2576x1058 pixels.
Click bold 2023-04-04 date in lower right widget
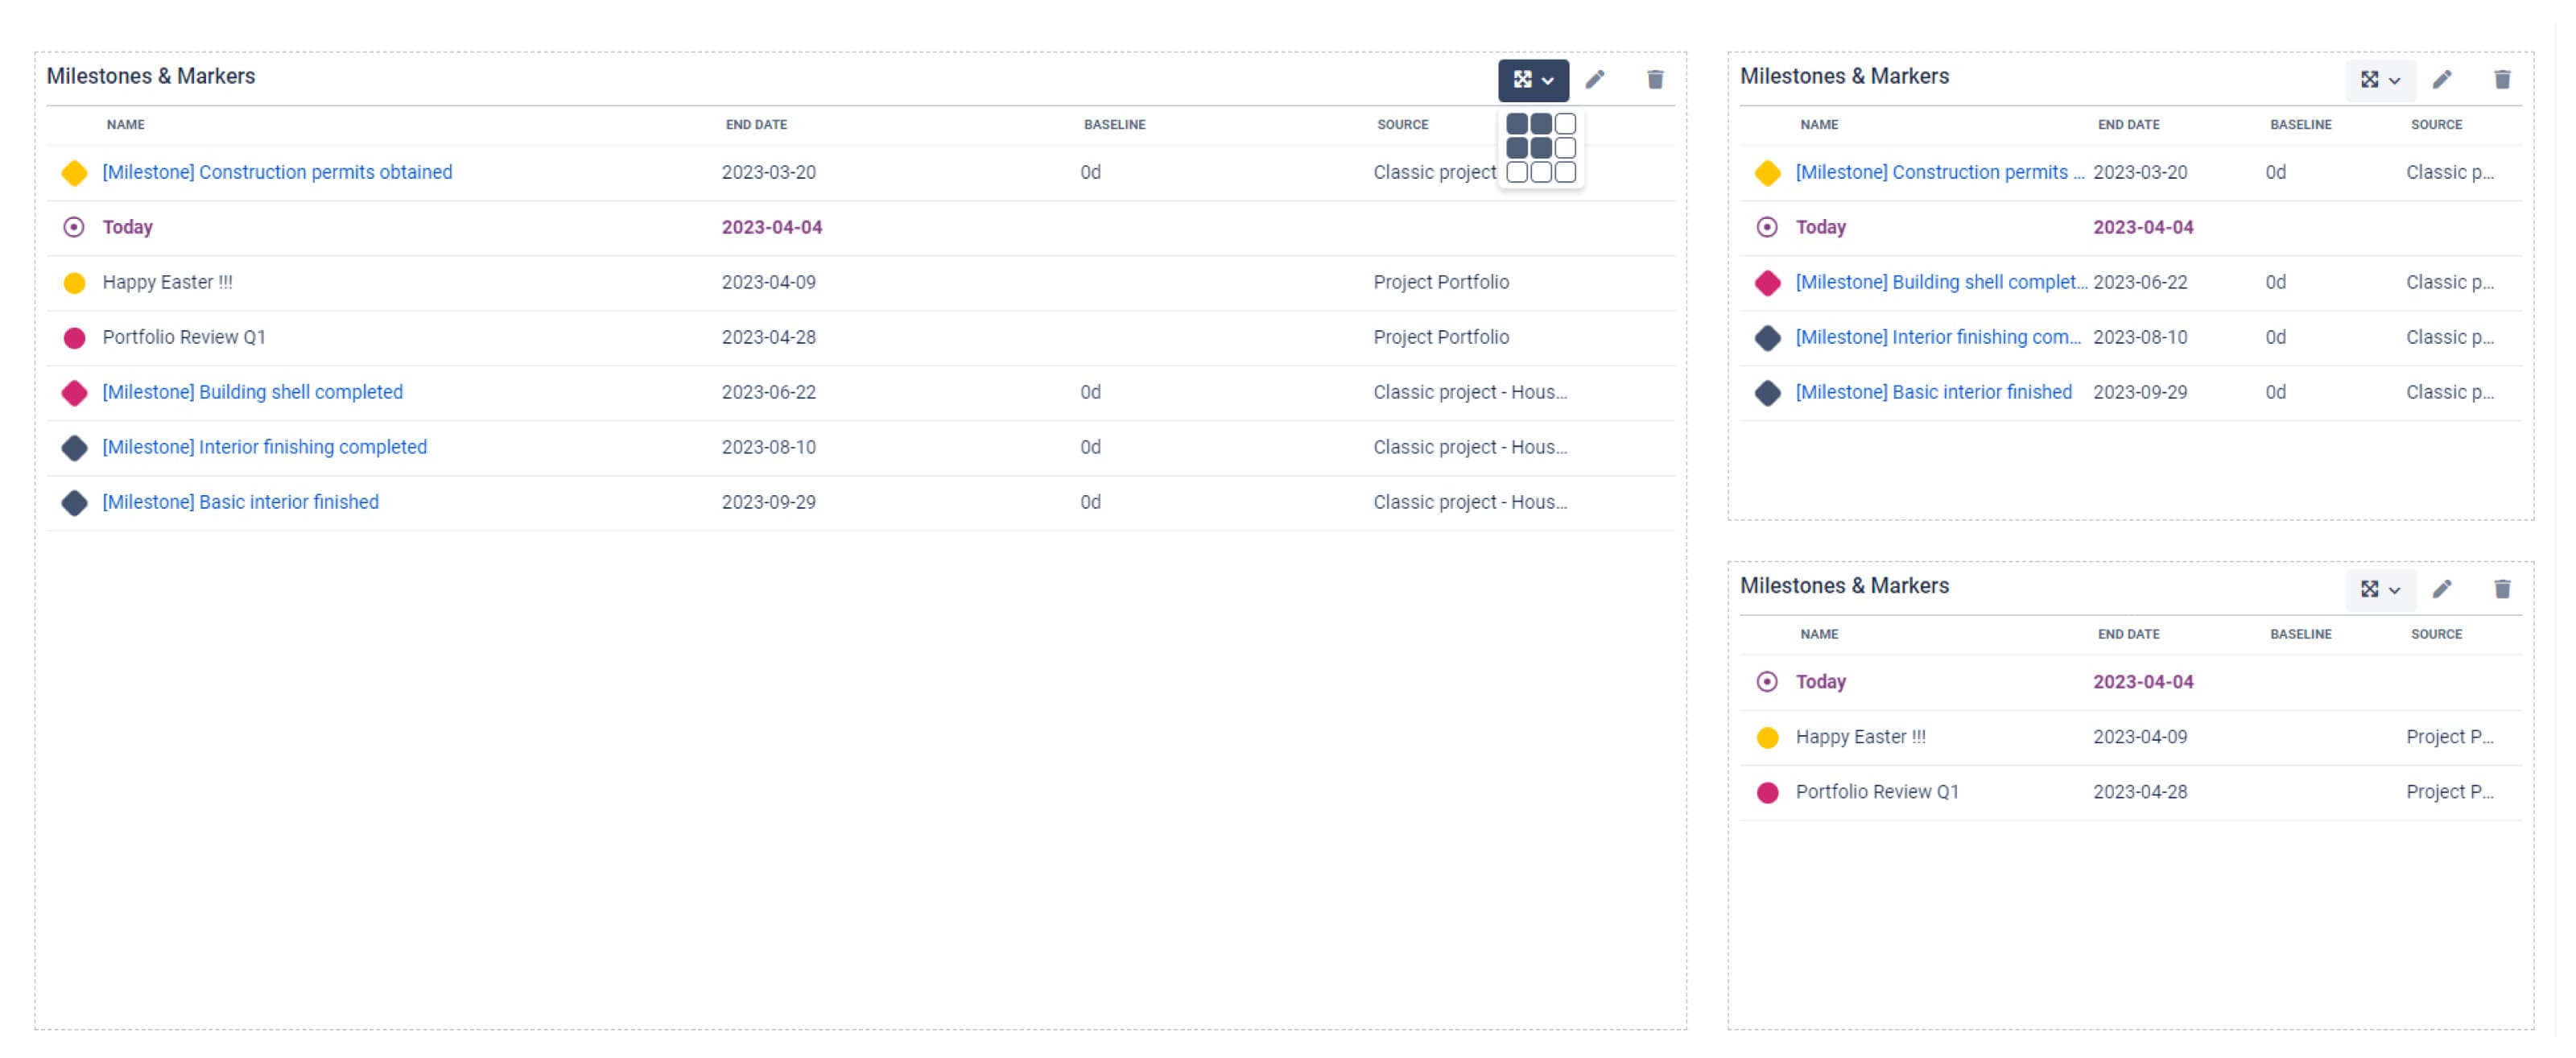2143,682
